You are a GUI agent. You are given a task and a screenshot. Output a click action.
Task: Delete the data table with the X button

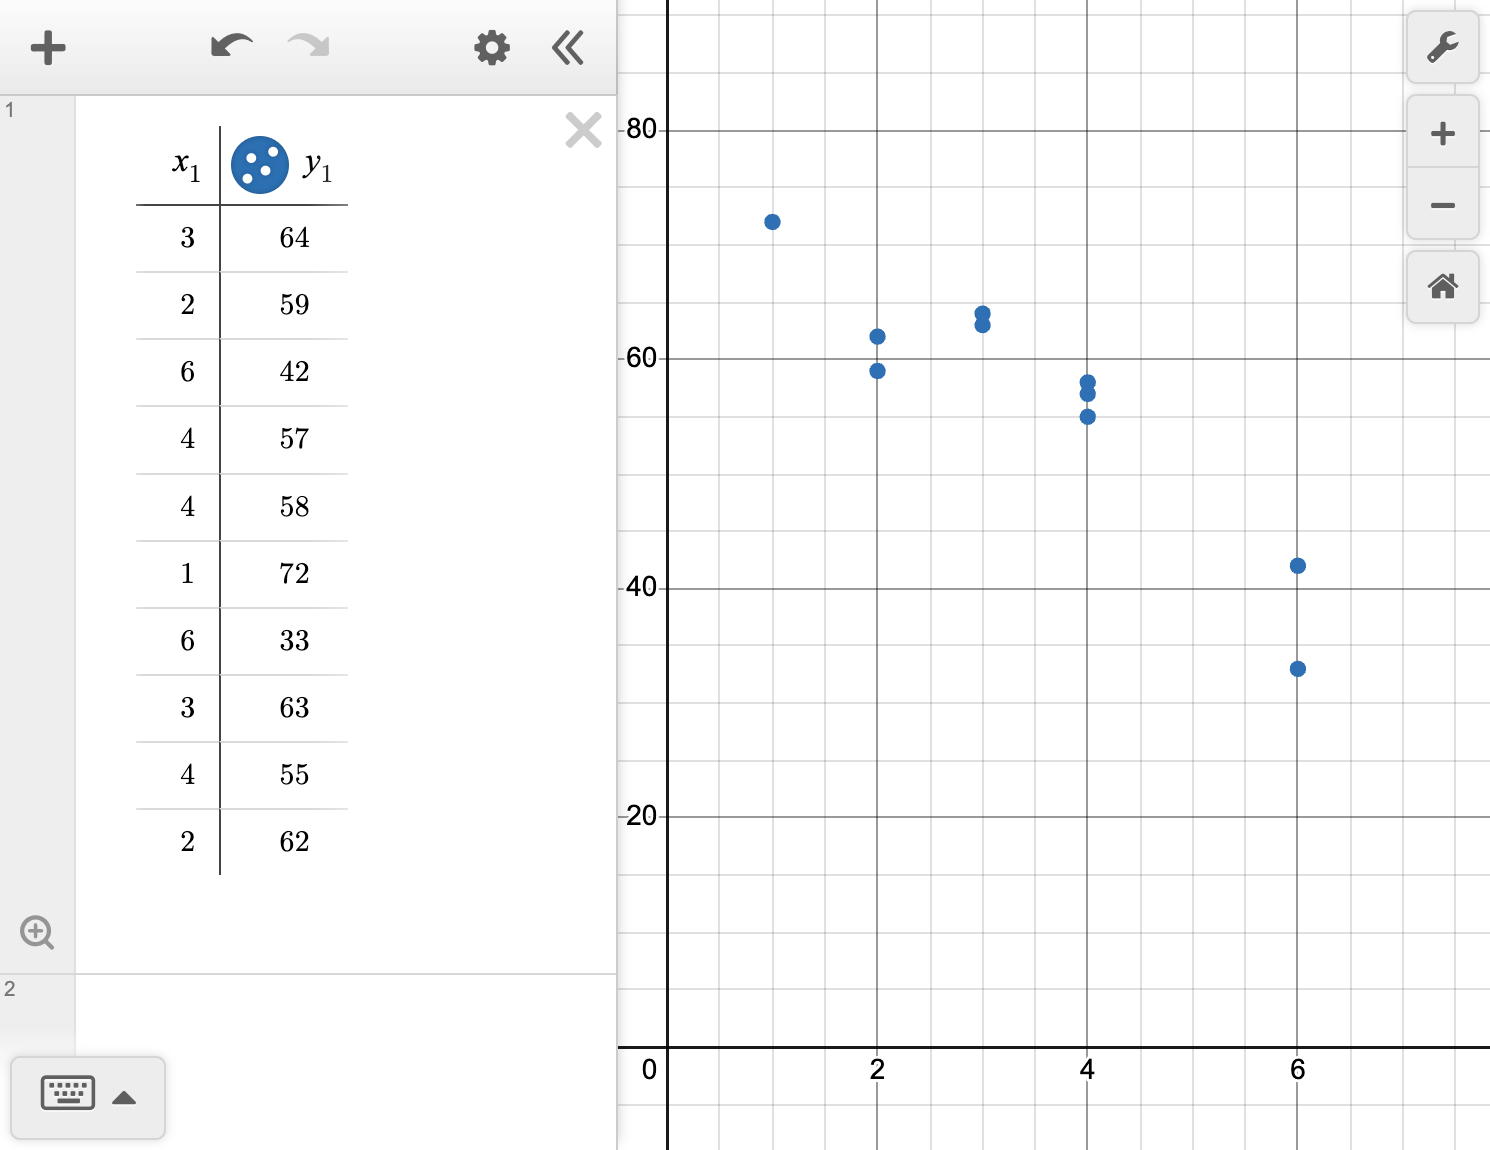click(583, 130)
